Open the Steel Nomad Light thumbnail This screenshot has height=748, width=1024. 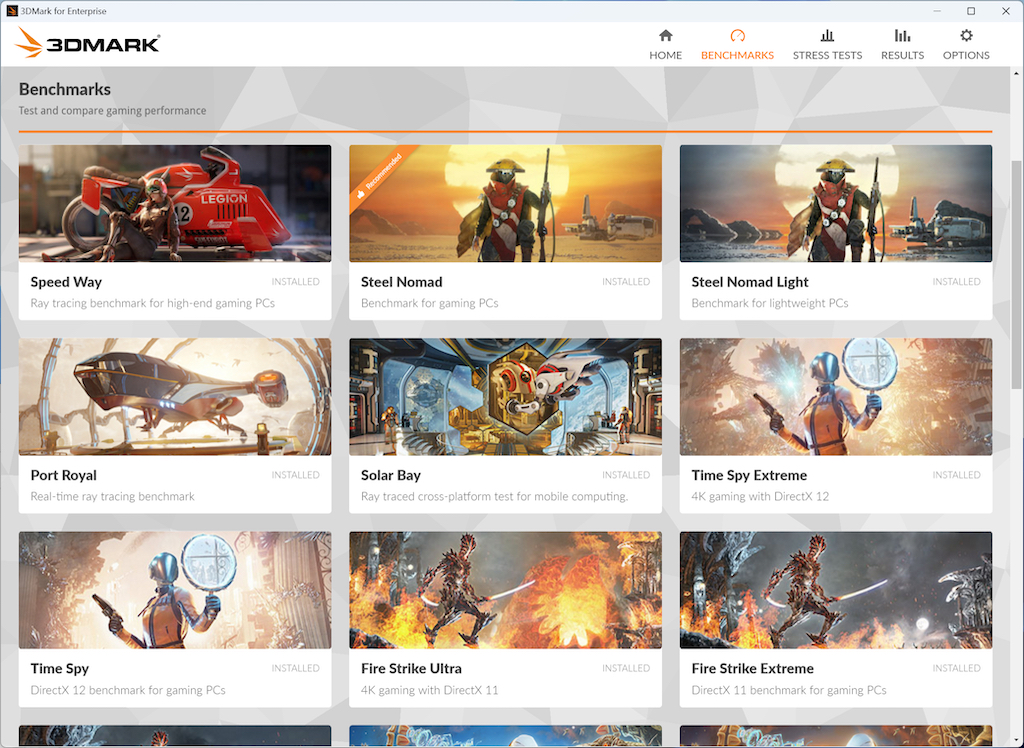(x=836, y=203)
